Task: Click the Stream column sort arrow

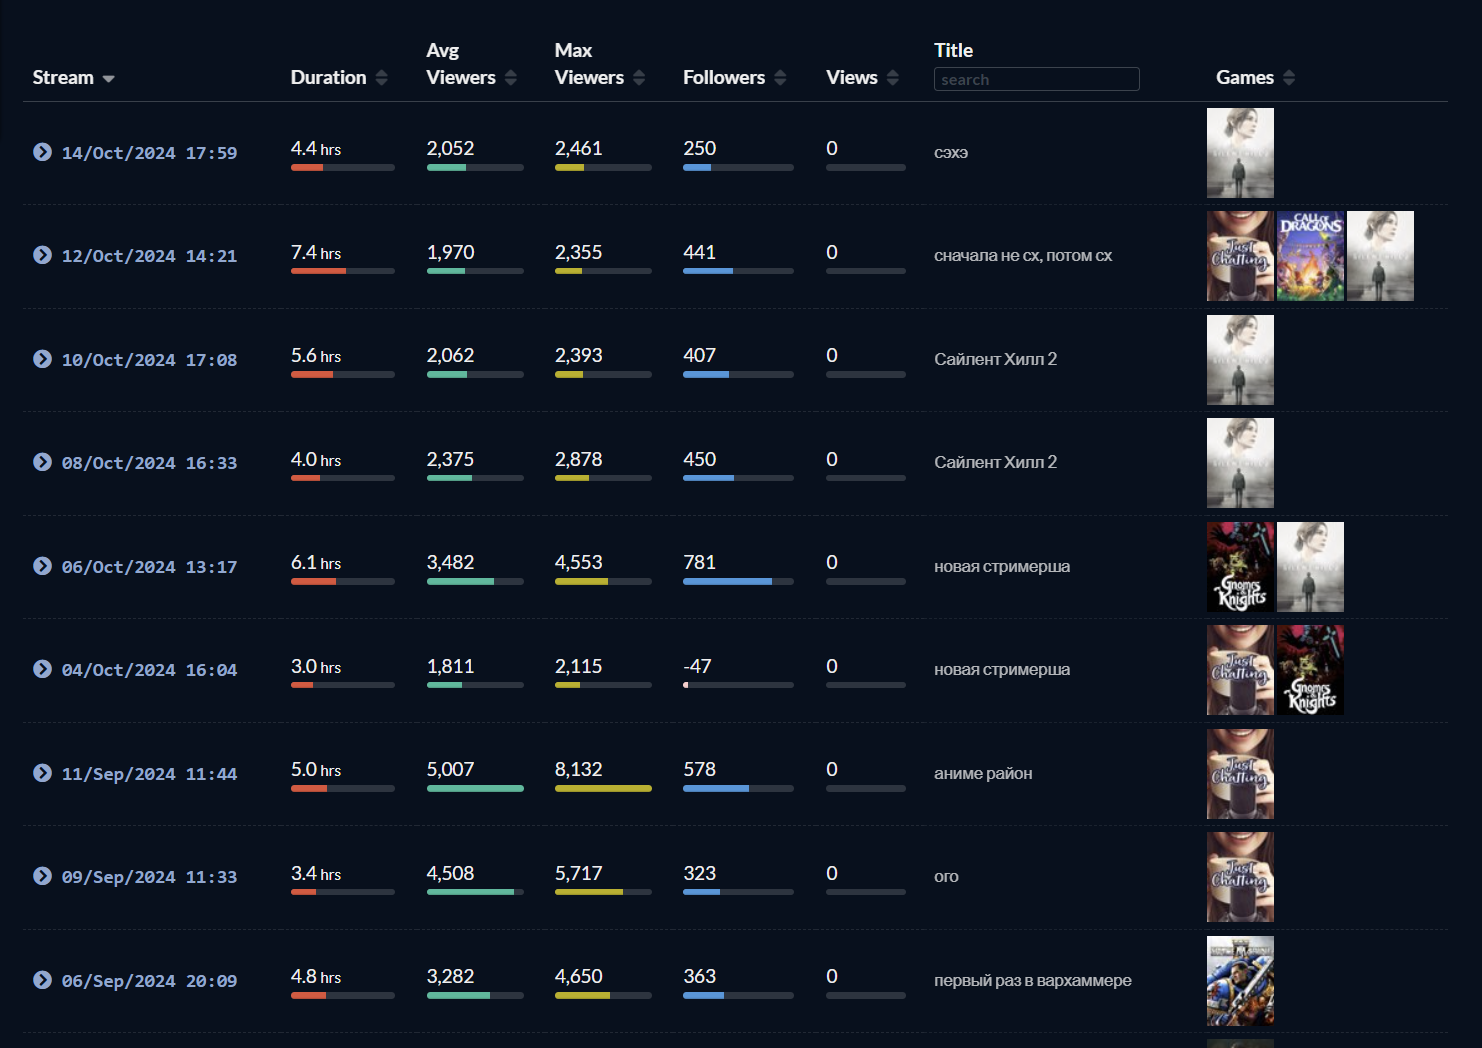Action: pos(108,79)
